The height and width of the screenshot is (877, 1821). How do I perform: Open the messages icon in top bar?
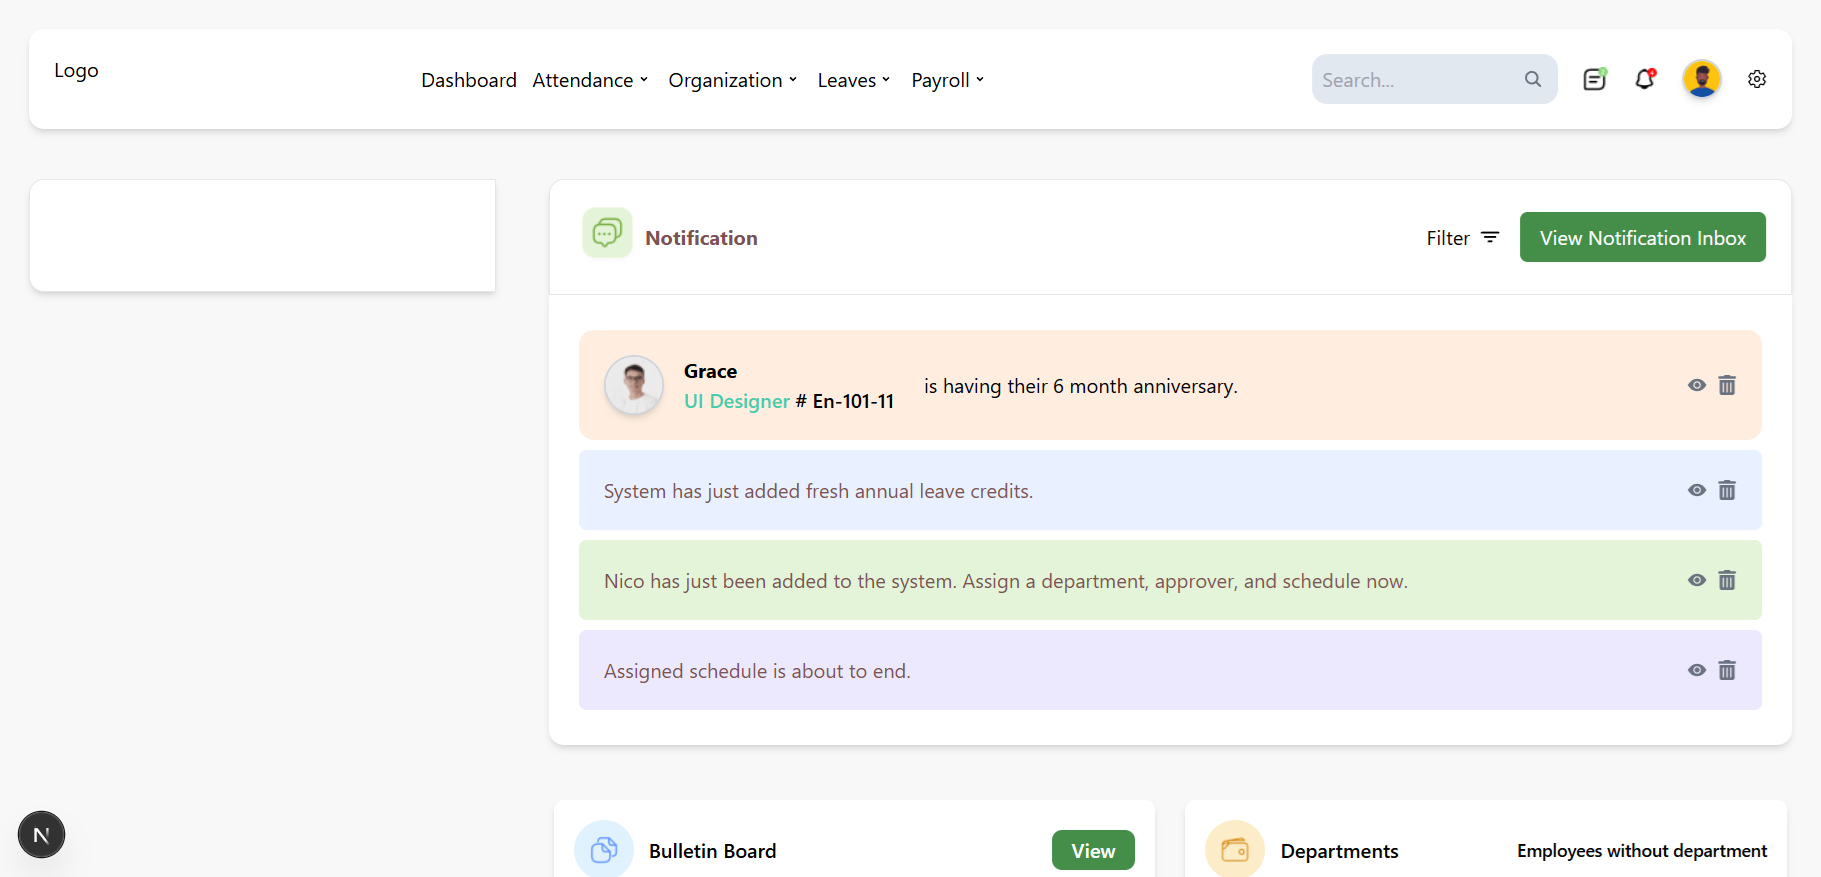[1594, 79]
